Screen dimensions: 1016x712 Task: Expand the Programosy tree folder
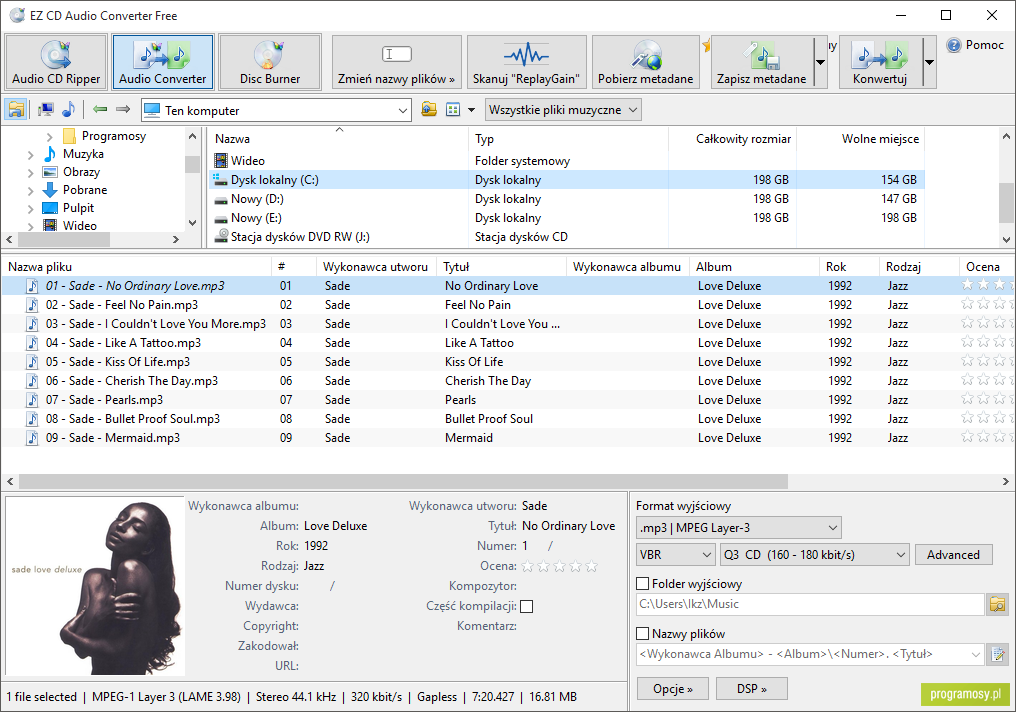[49, 137]
